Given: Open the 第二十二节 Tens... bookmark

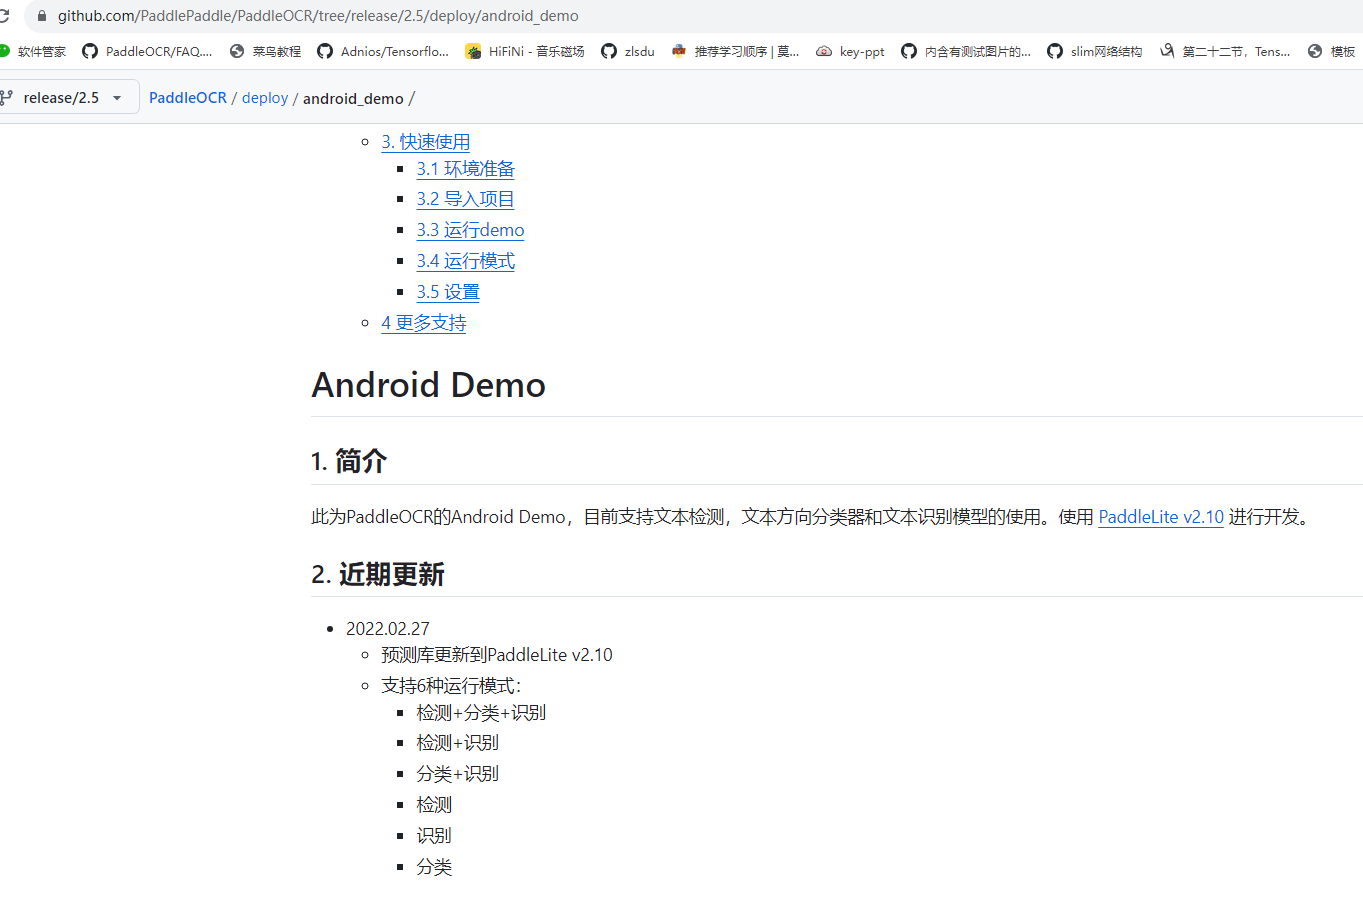Looking at the screenshot, I should (1225, 51).
